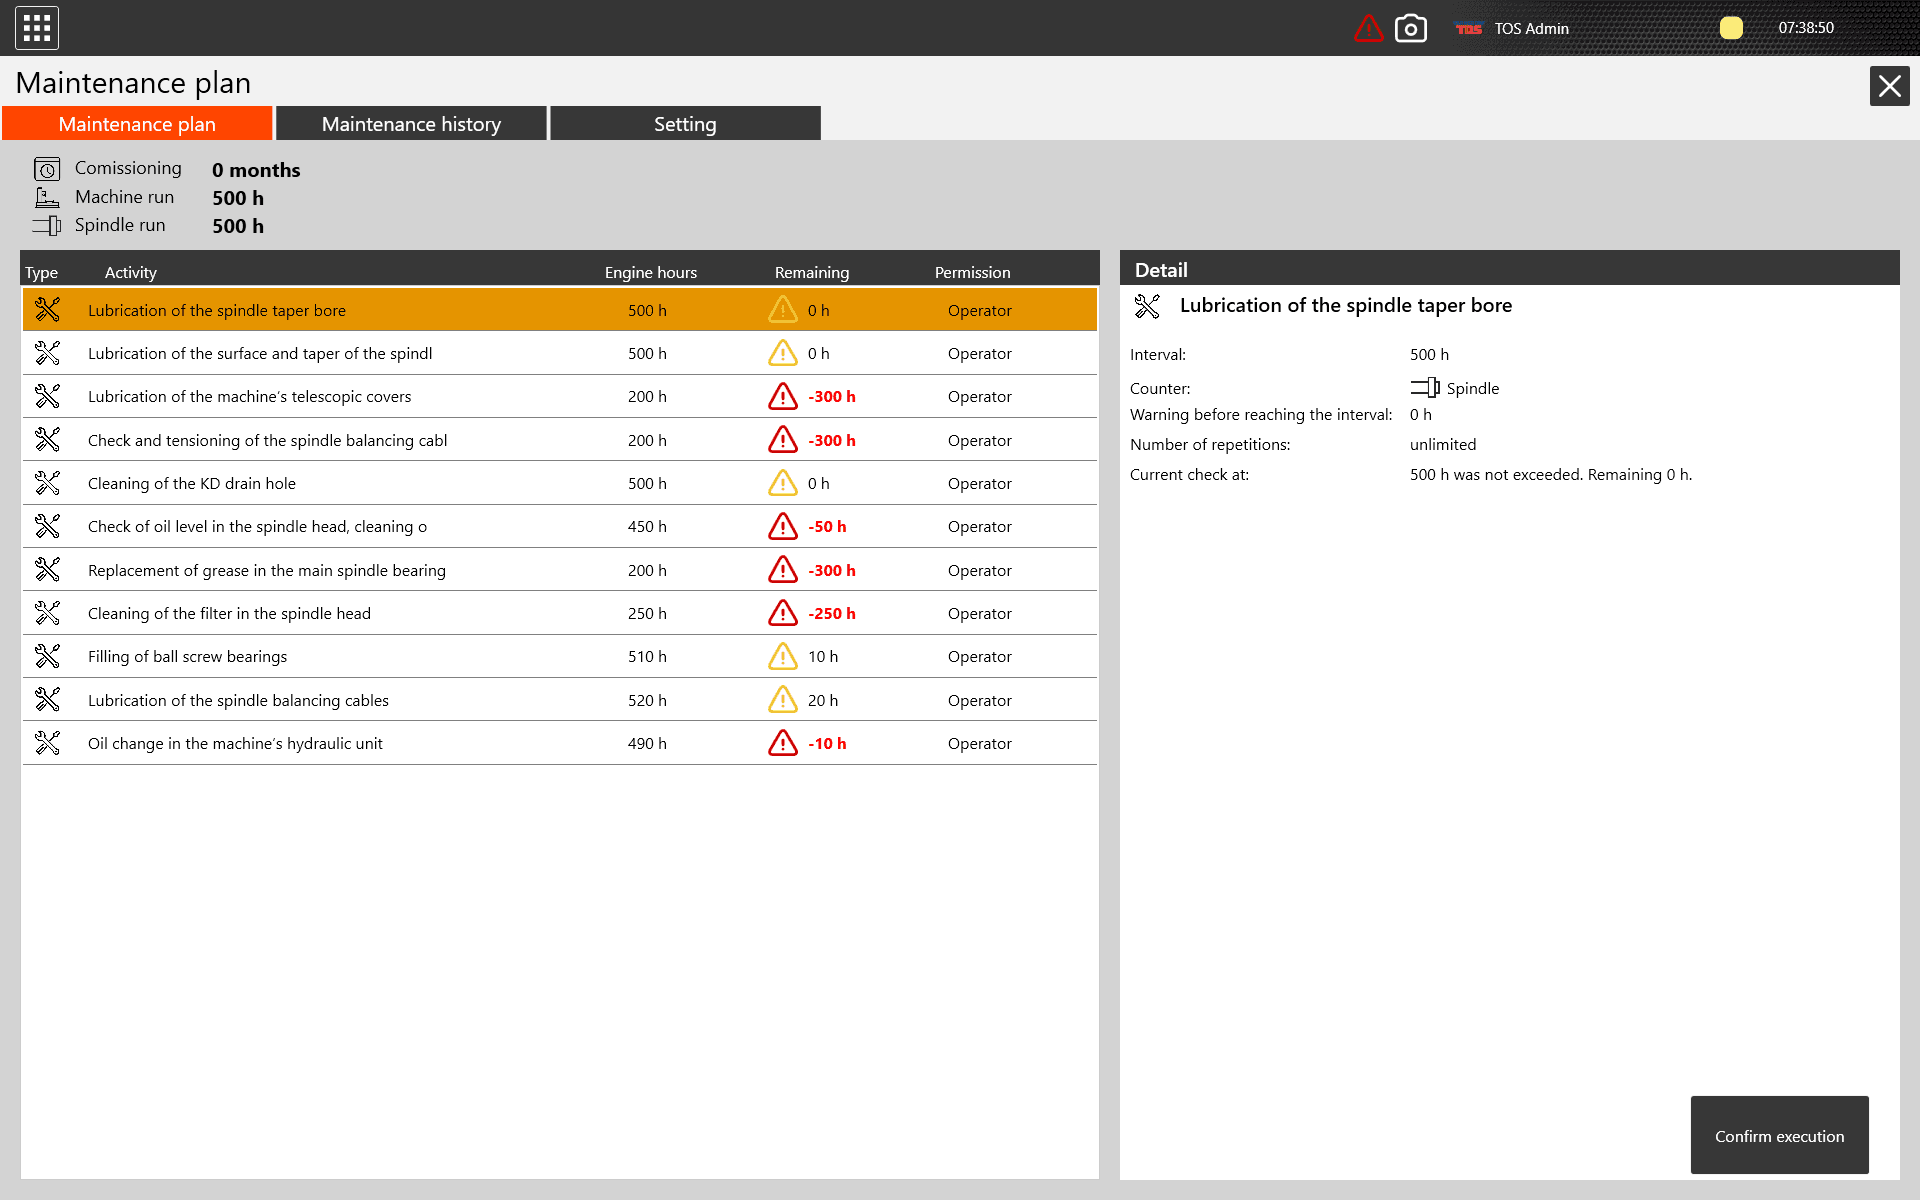Click wrench icon of KD drain hole row
Image resolution: width=1920 pixels, height=1200 pixels.
tap(47, 483)
